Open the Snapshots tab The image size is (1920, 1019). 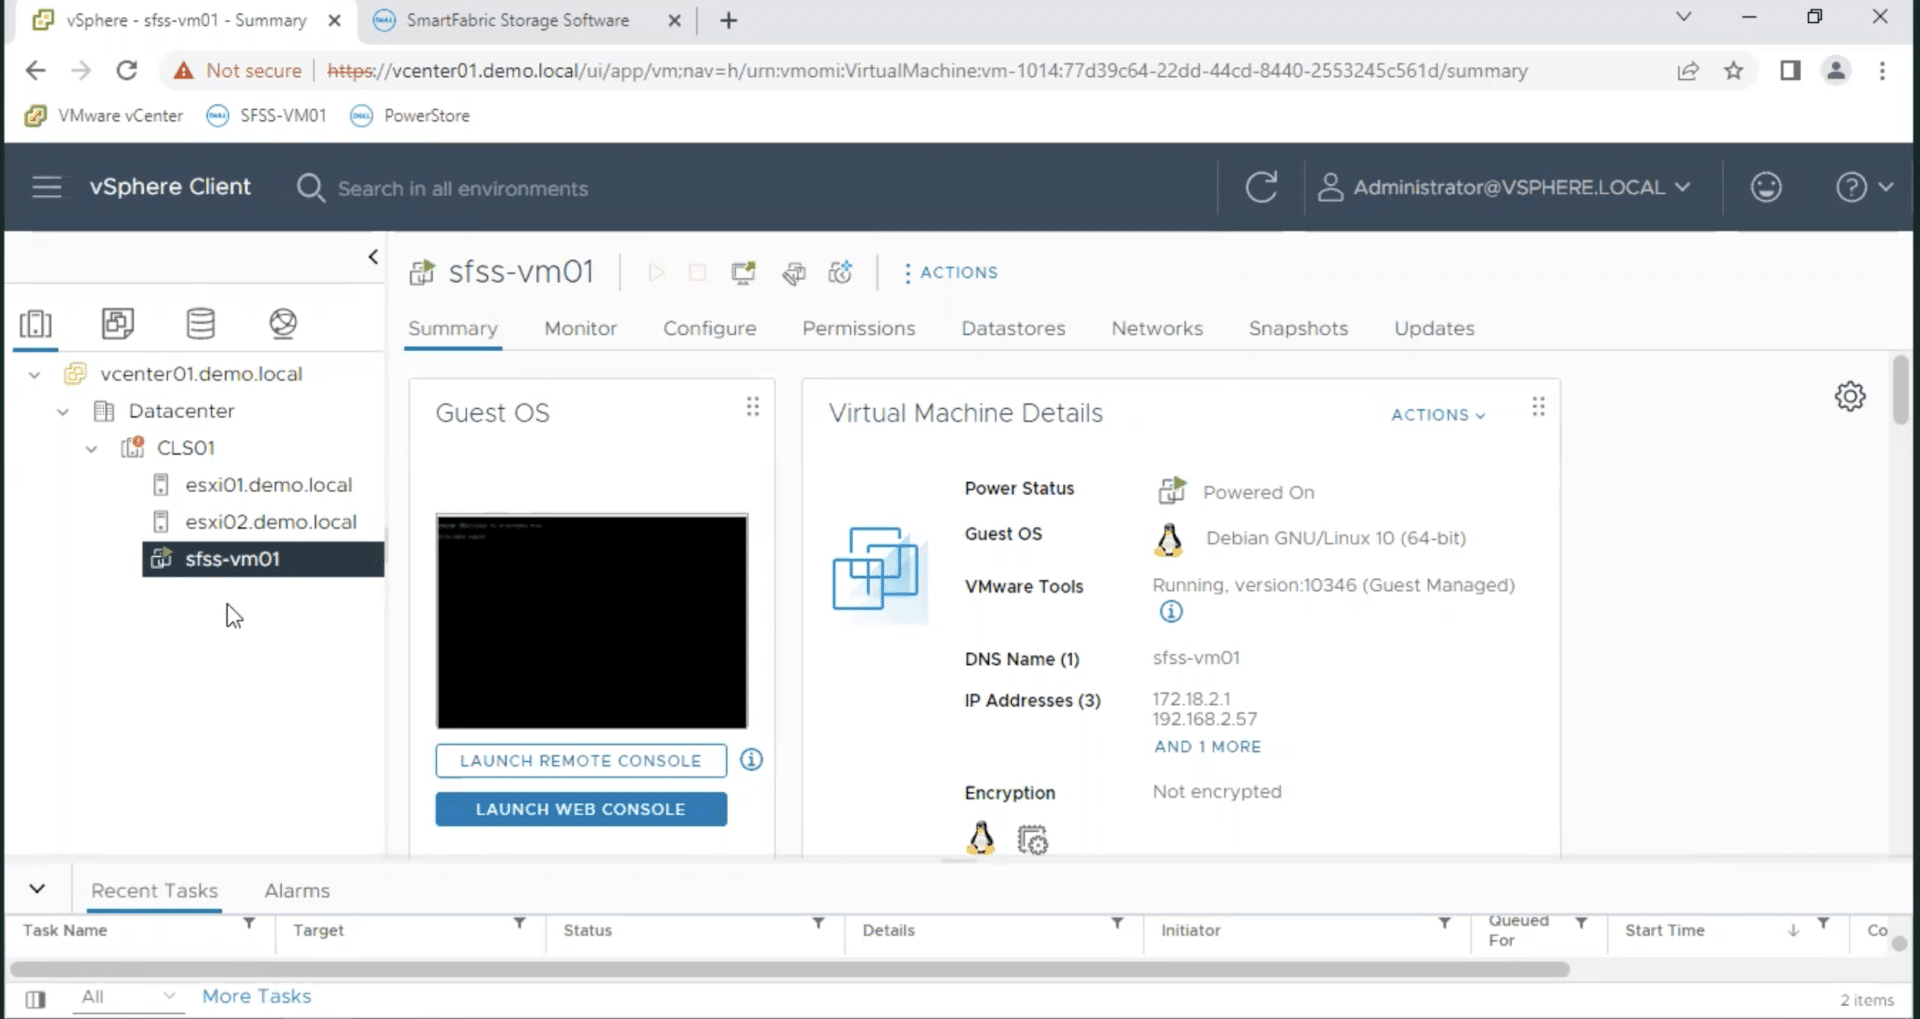click(x=1298, y=328)
